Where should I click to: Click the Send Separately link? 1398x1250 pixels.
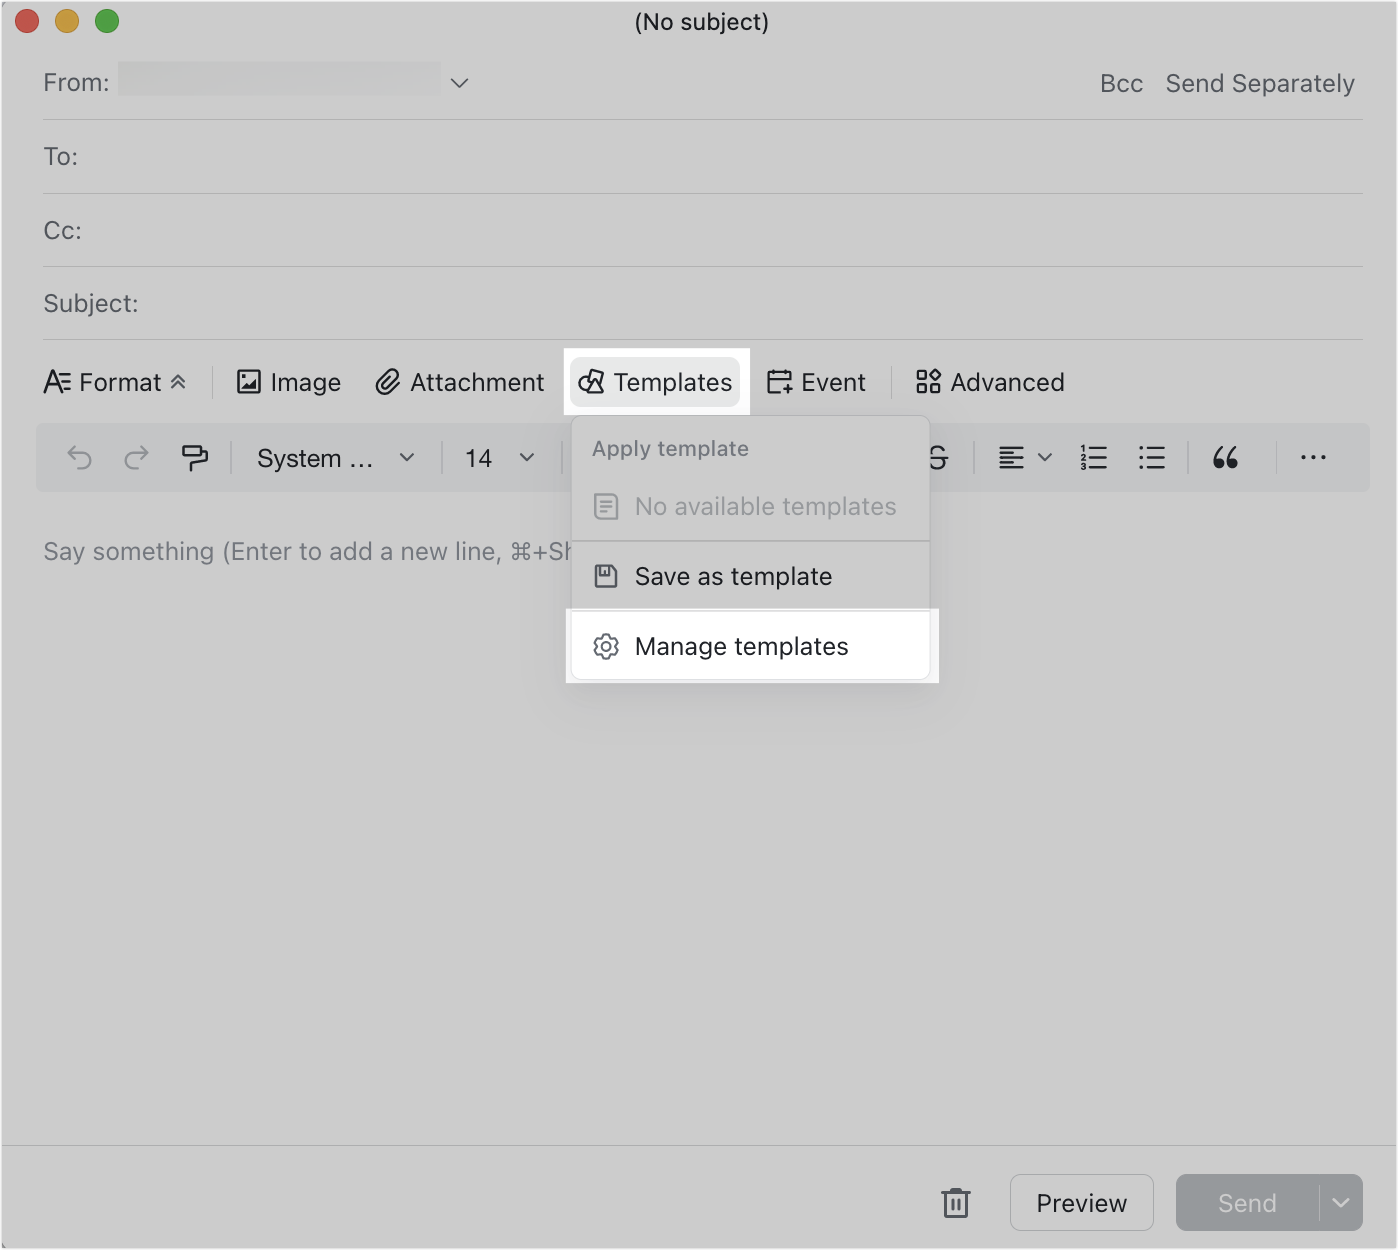(x=1260, y=83)
